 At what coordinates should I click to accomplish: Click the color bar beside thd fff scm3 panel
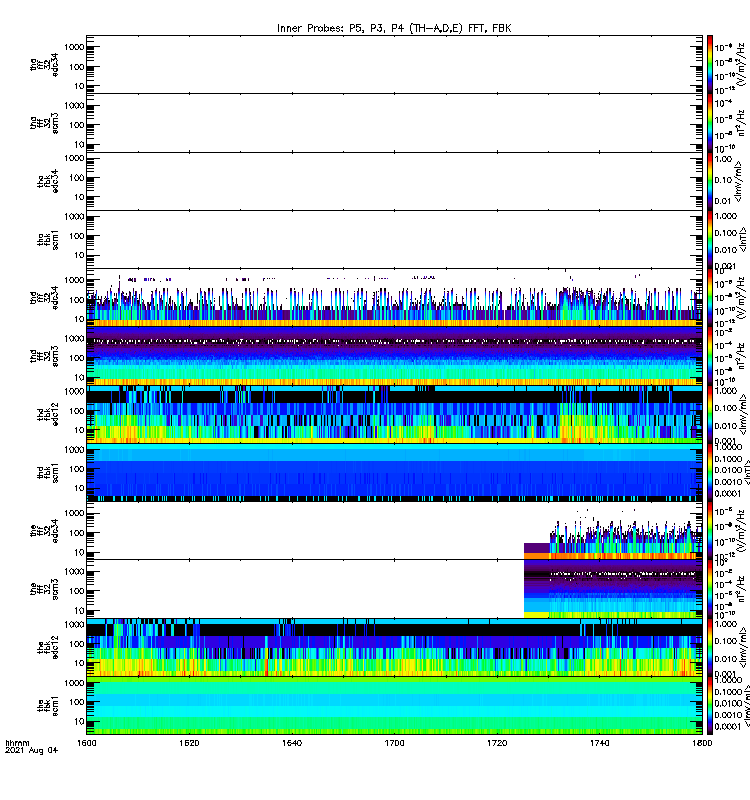710,356
